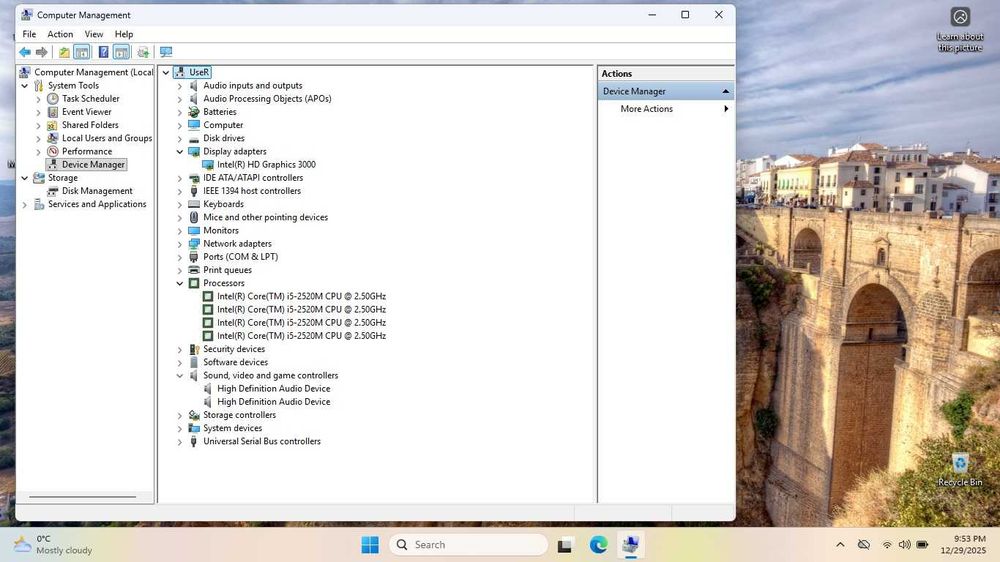Collapse the Storage node chevron
This screenshot has width=1000, height=562.
click(25, 178)
